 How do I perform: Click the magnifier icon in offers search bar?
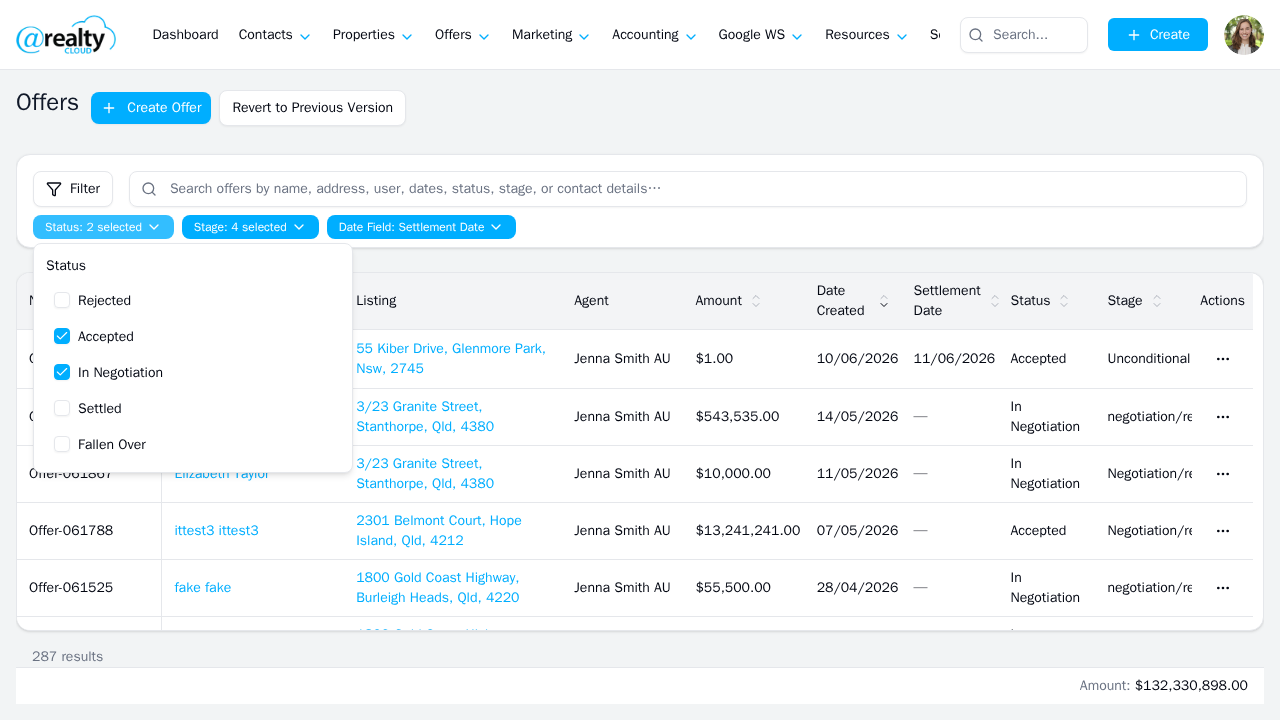click(x=149, y=189)
